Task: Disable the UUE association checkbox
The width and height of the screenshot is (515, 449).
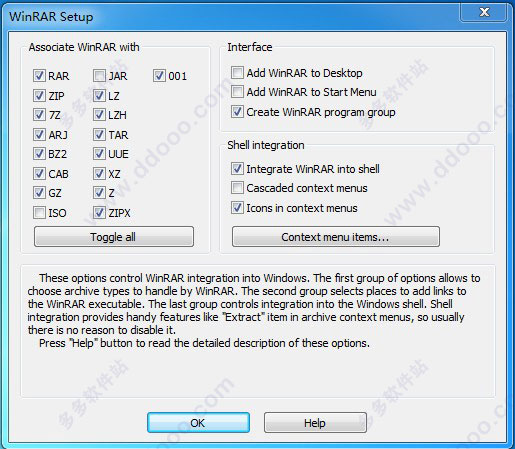Action: (99, 154)
